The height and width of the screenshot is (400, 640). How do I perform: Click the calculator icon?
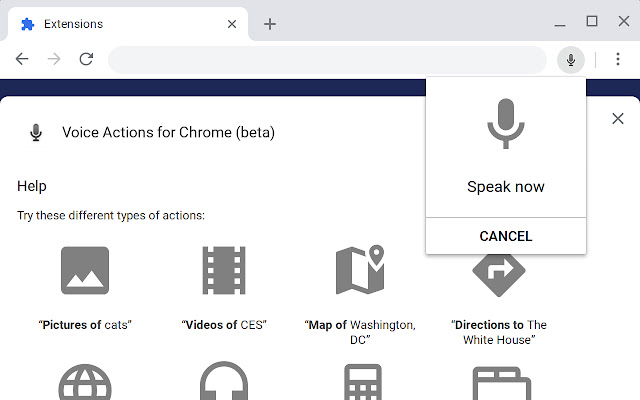tap(360, 383)
